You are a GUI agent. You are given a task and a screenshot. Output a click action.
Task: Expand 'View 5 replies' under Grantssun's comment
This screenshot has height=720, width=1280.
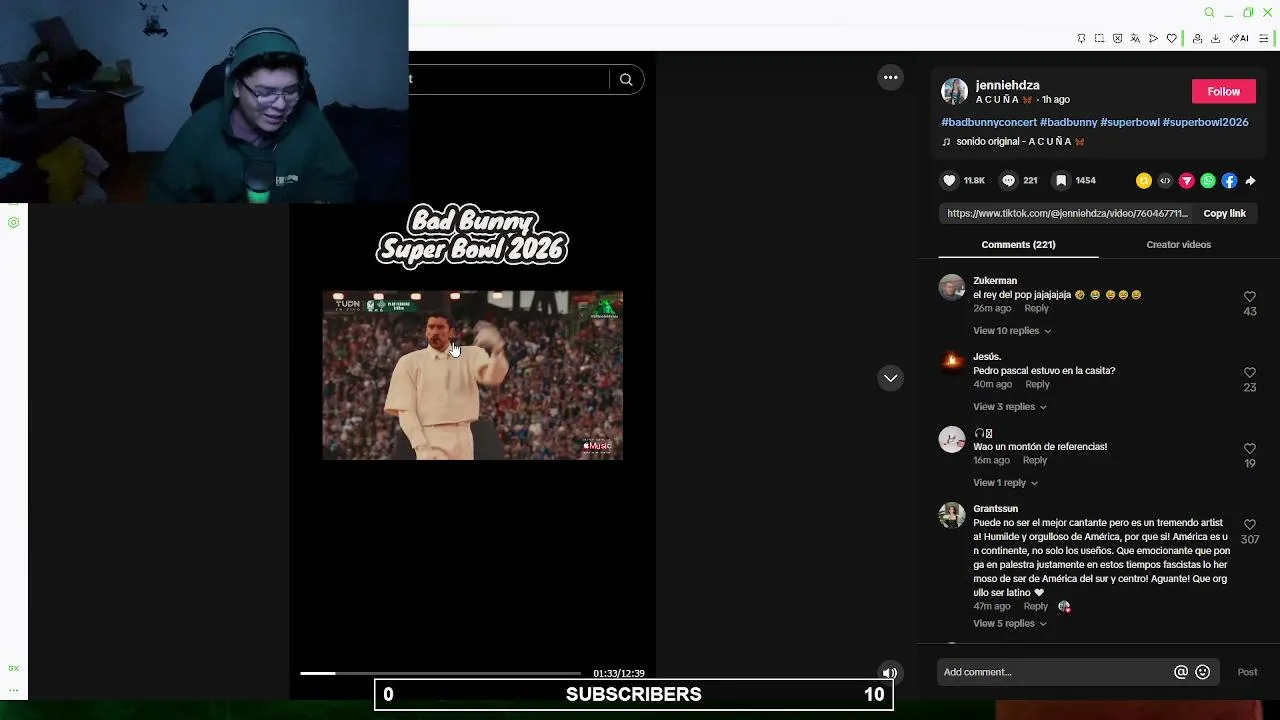tap(1010, 624)
